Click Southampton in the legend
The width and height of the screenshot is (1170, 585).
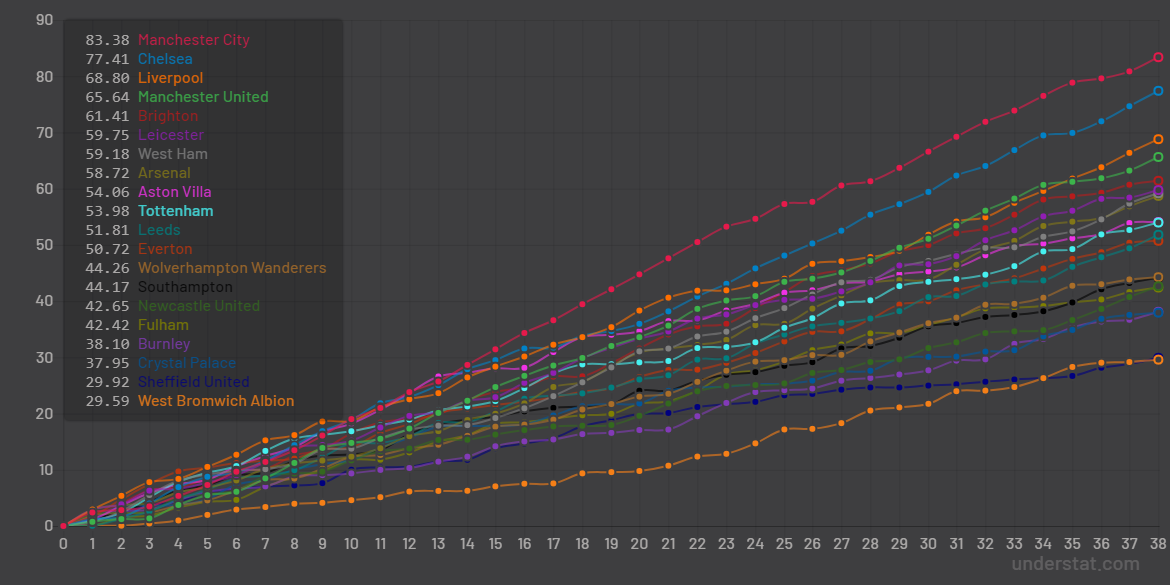pos(185,287)
